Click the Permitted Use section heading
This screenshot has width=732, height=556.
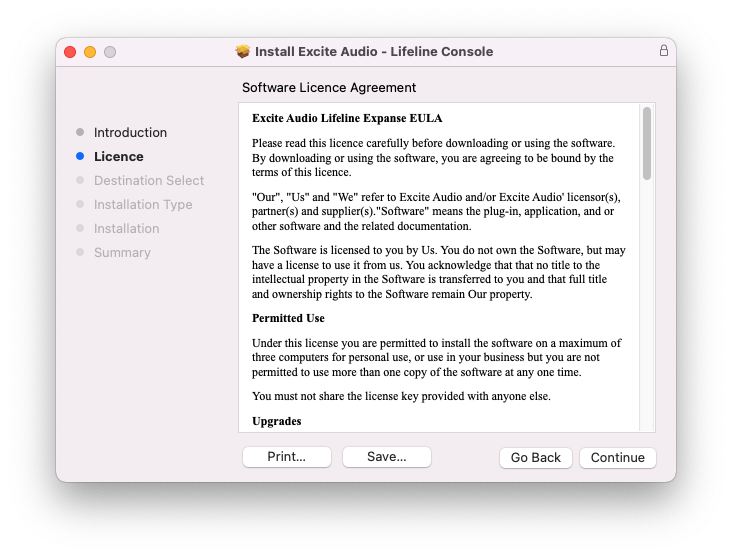288,318
